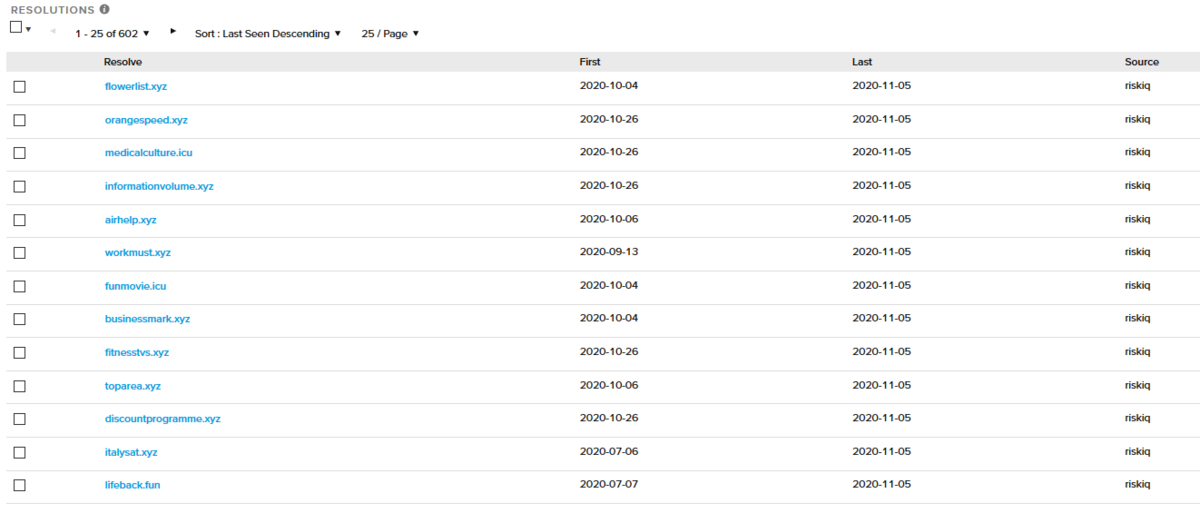Click riskiq source in lifeback.fun row
1200x513 pixels.
[x=1138, y=485]
